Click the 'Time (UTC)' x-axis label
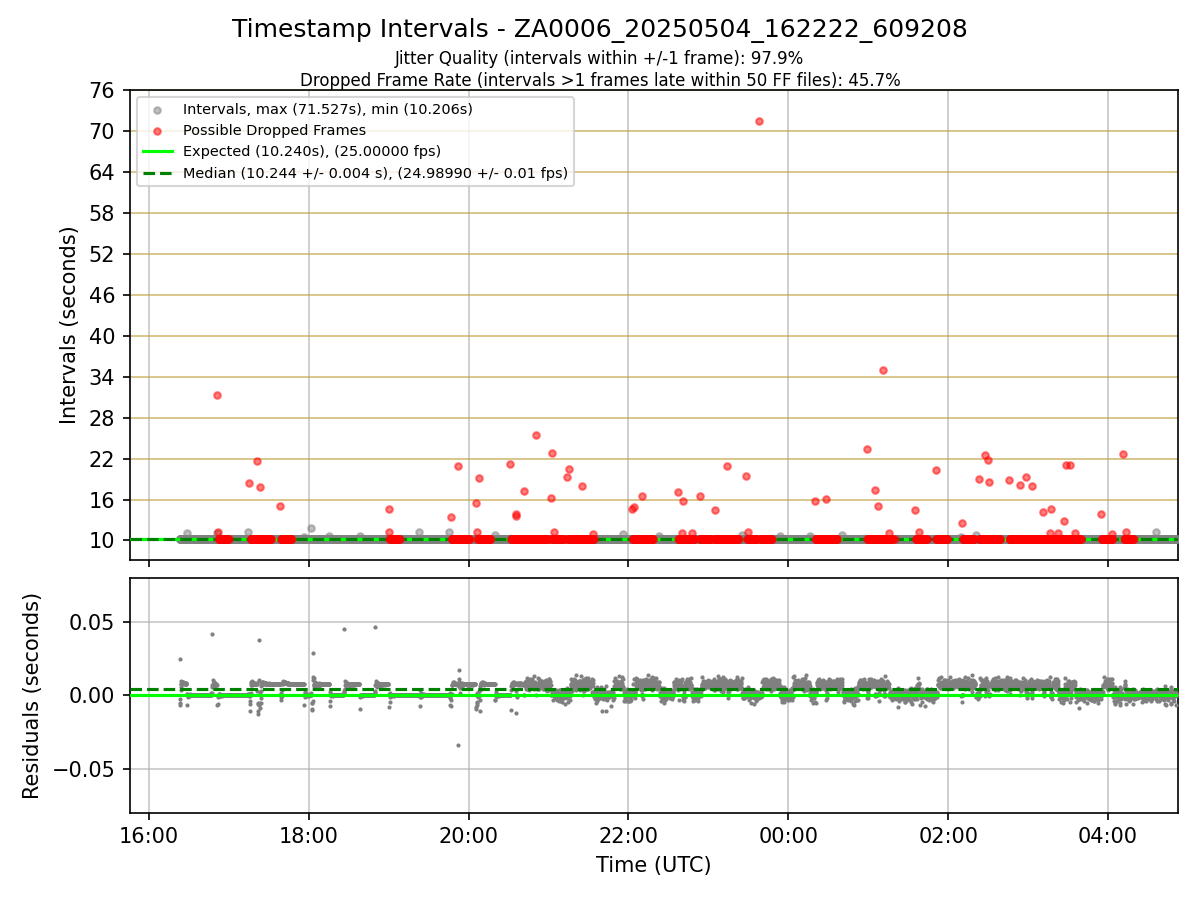Screen dimensions: 1200x900 (653, 865)
